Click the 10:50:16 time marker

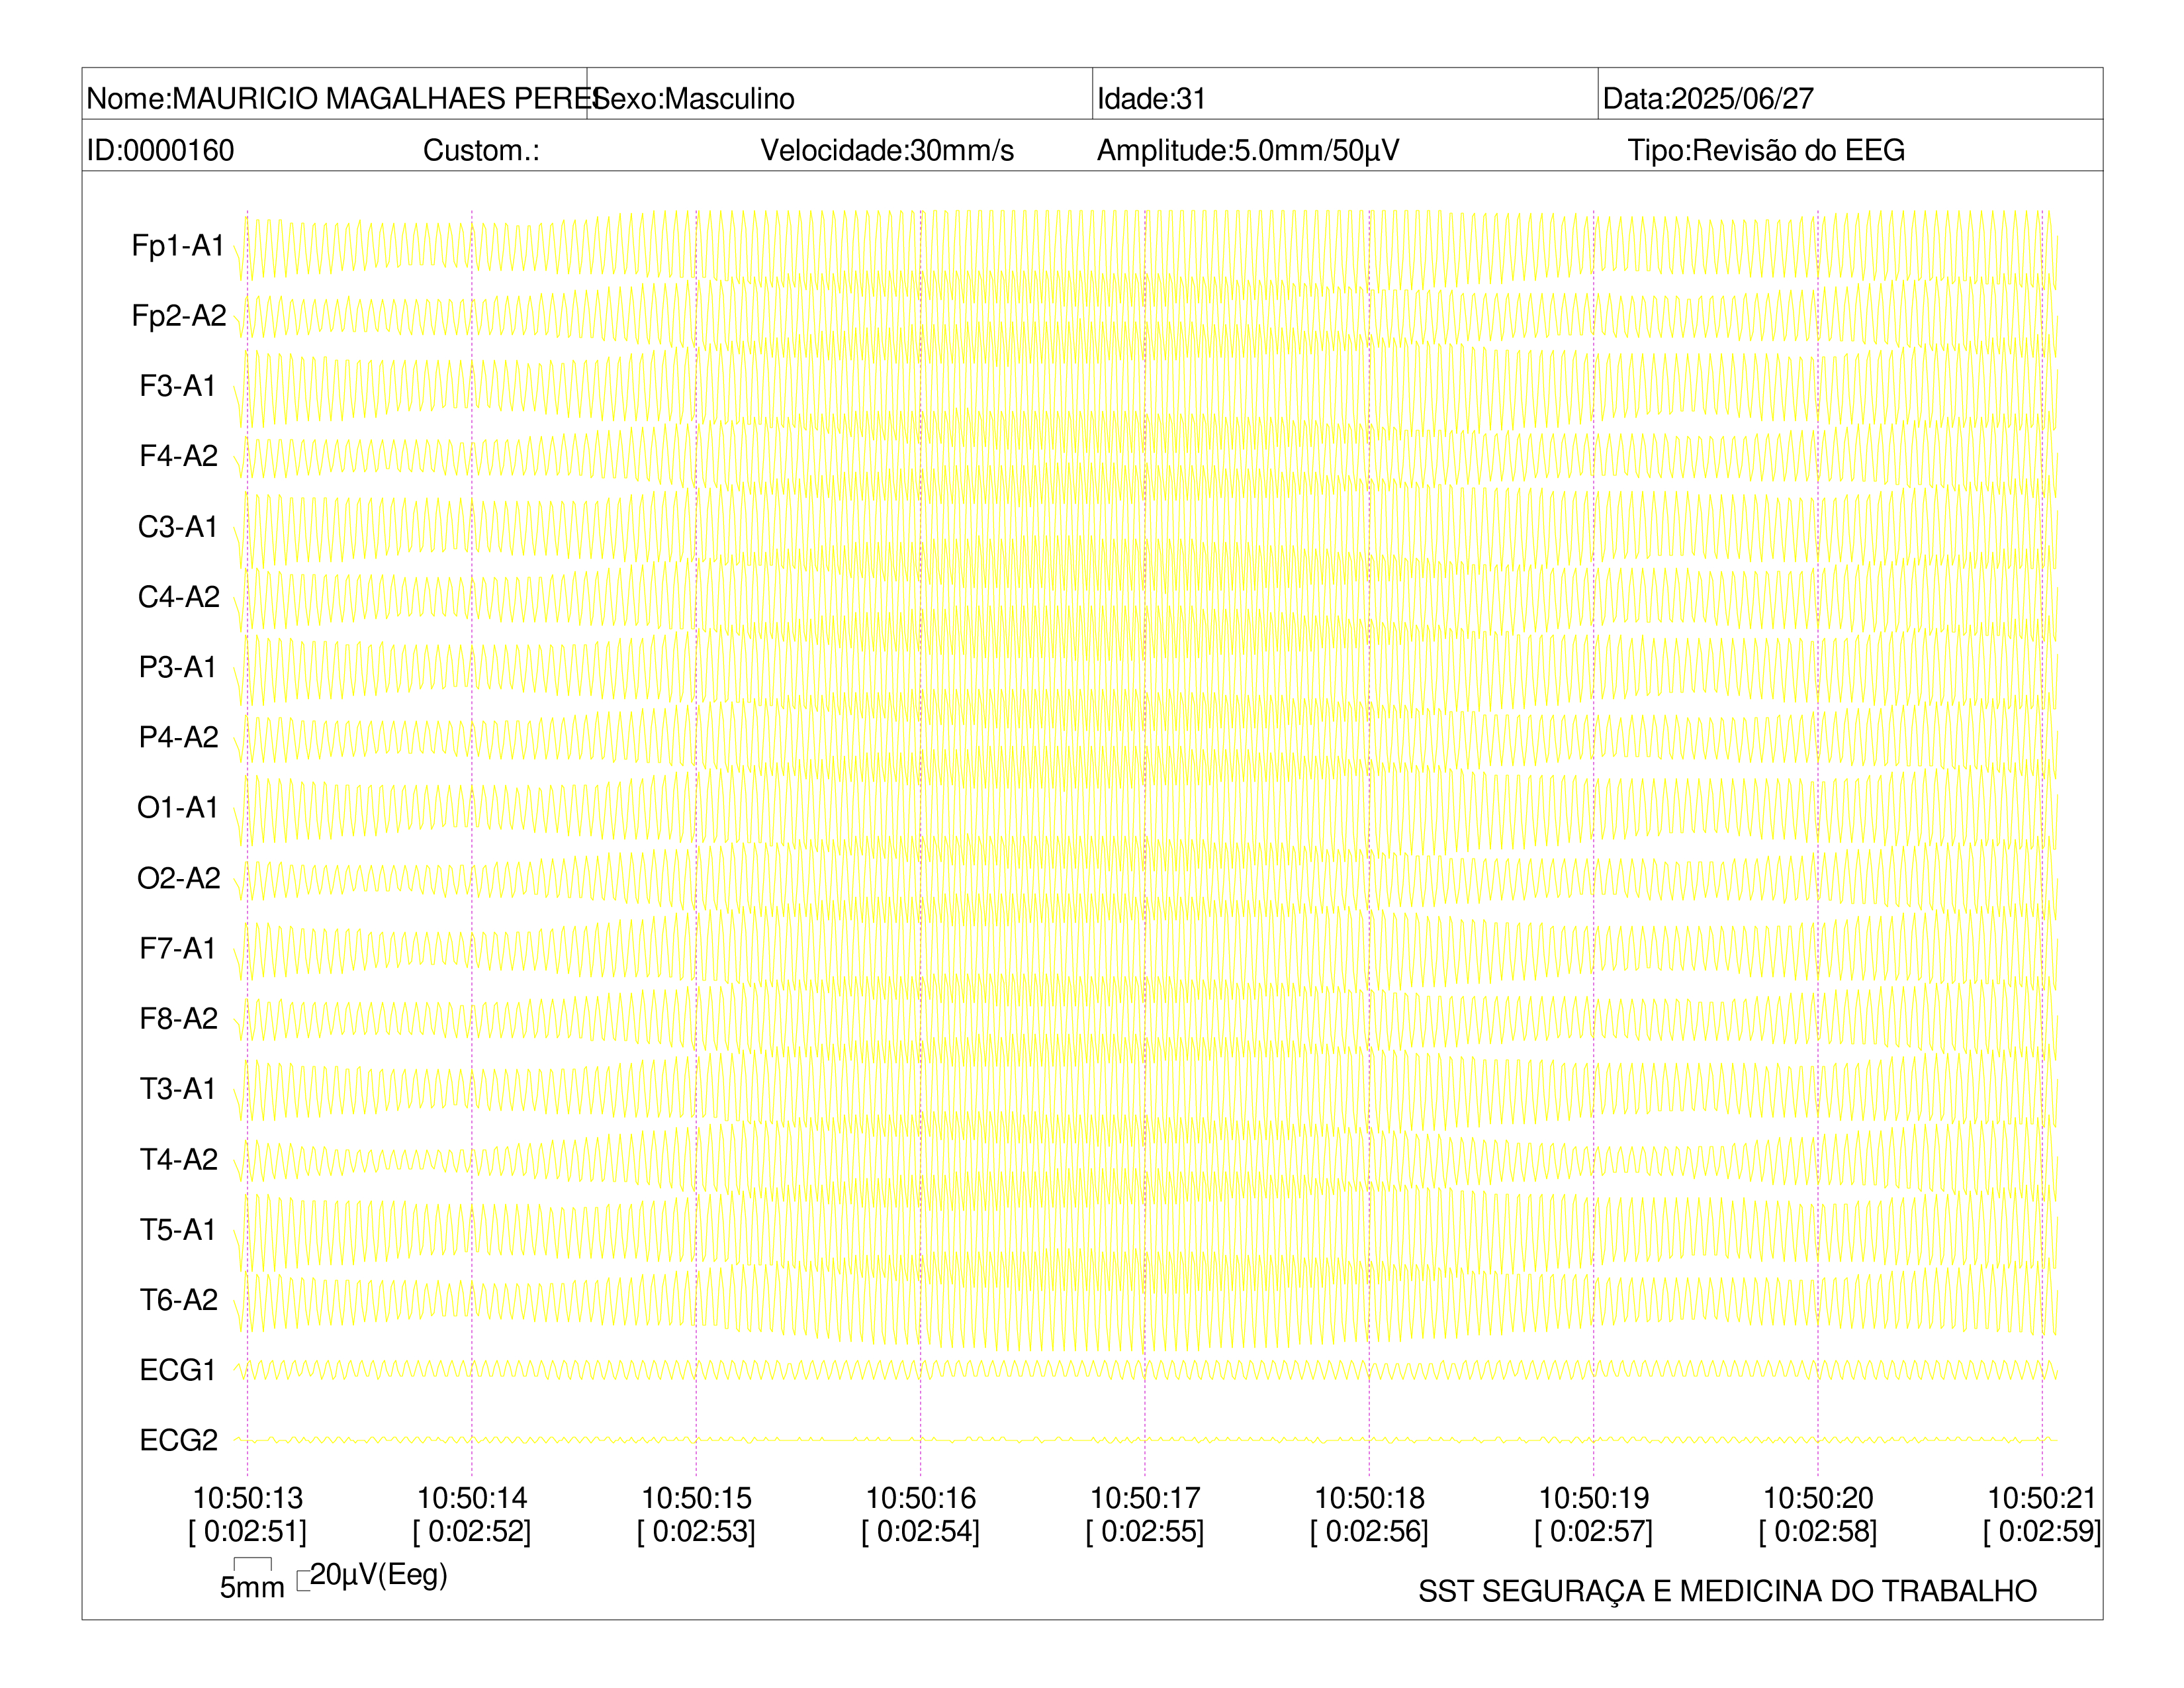pos(920,1498)
